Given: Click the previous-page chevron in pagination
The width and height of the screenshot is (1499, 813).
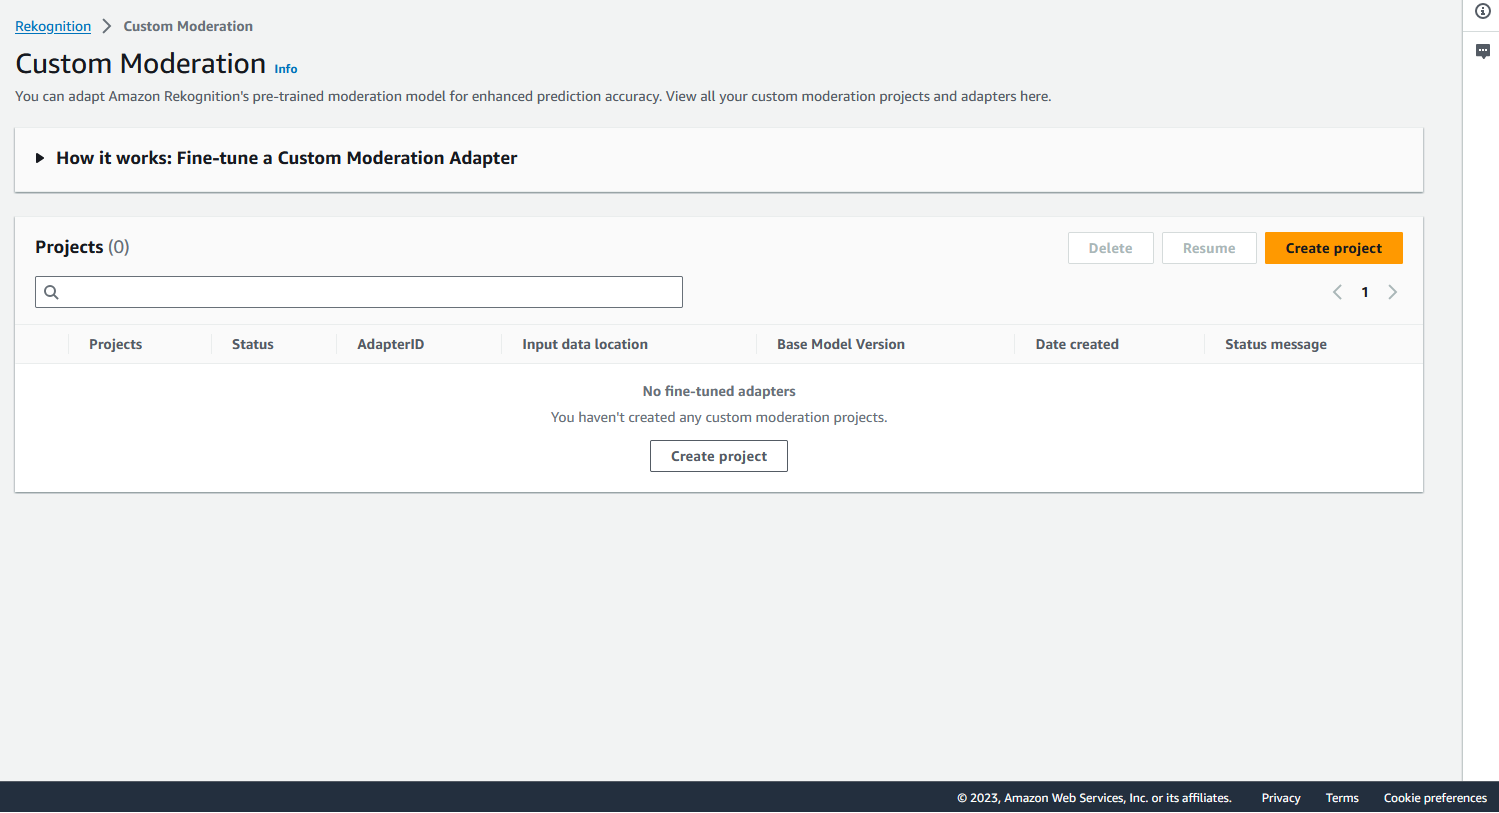Looking at the screenshot, I should click(x=1337, y=291).
